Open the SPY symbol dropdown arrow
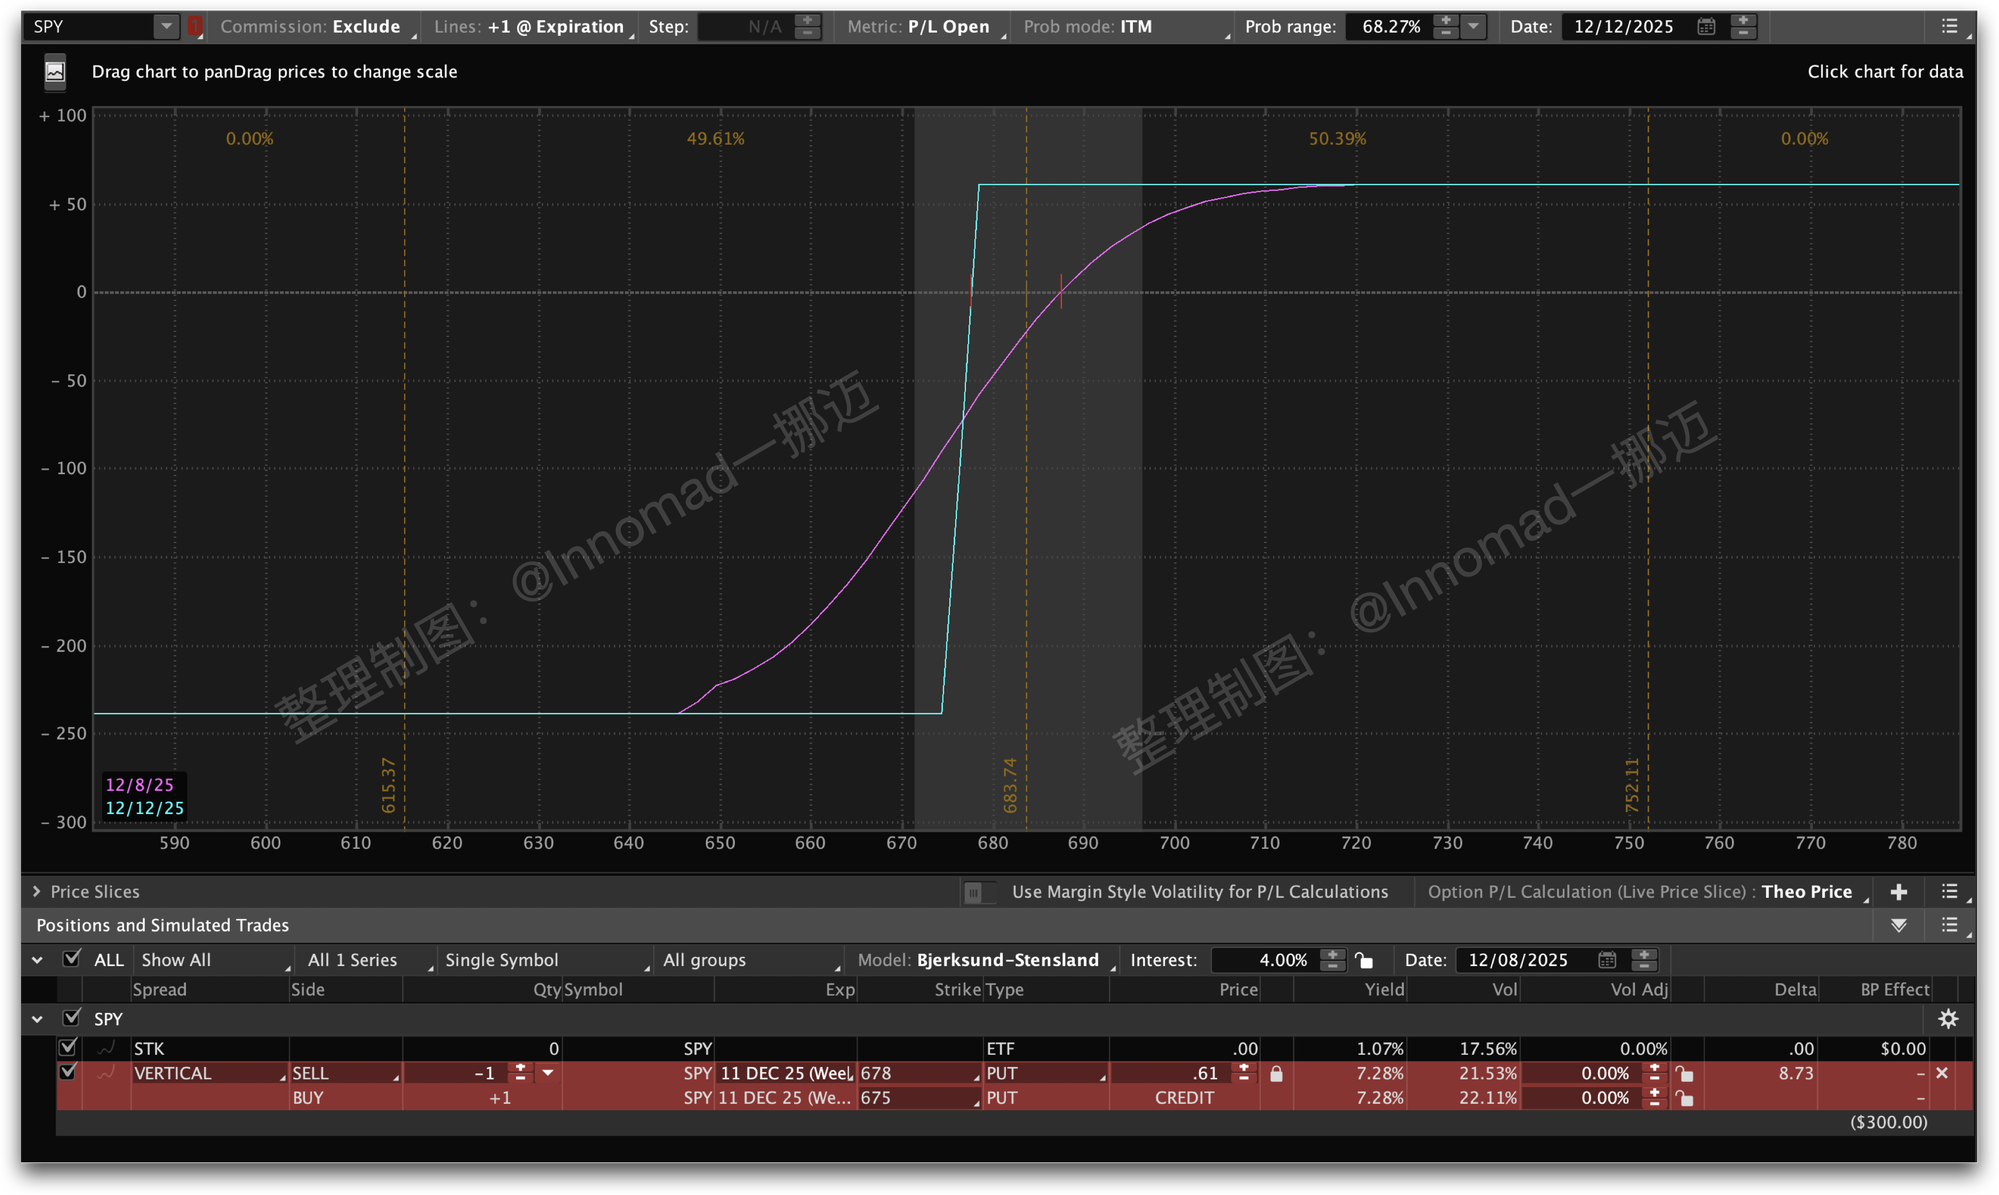The image size is (1999, 1195). [166, 27]
